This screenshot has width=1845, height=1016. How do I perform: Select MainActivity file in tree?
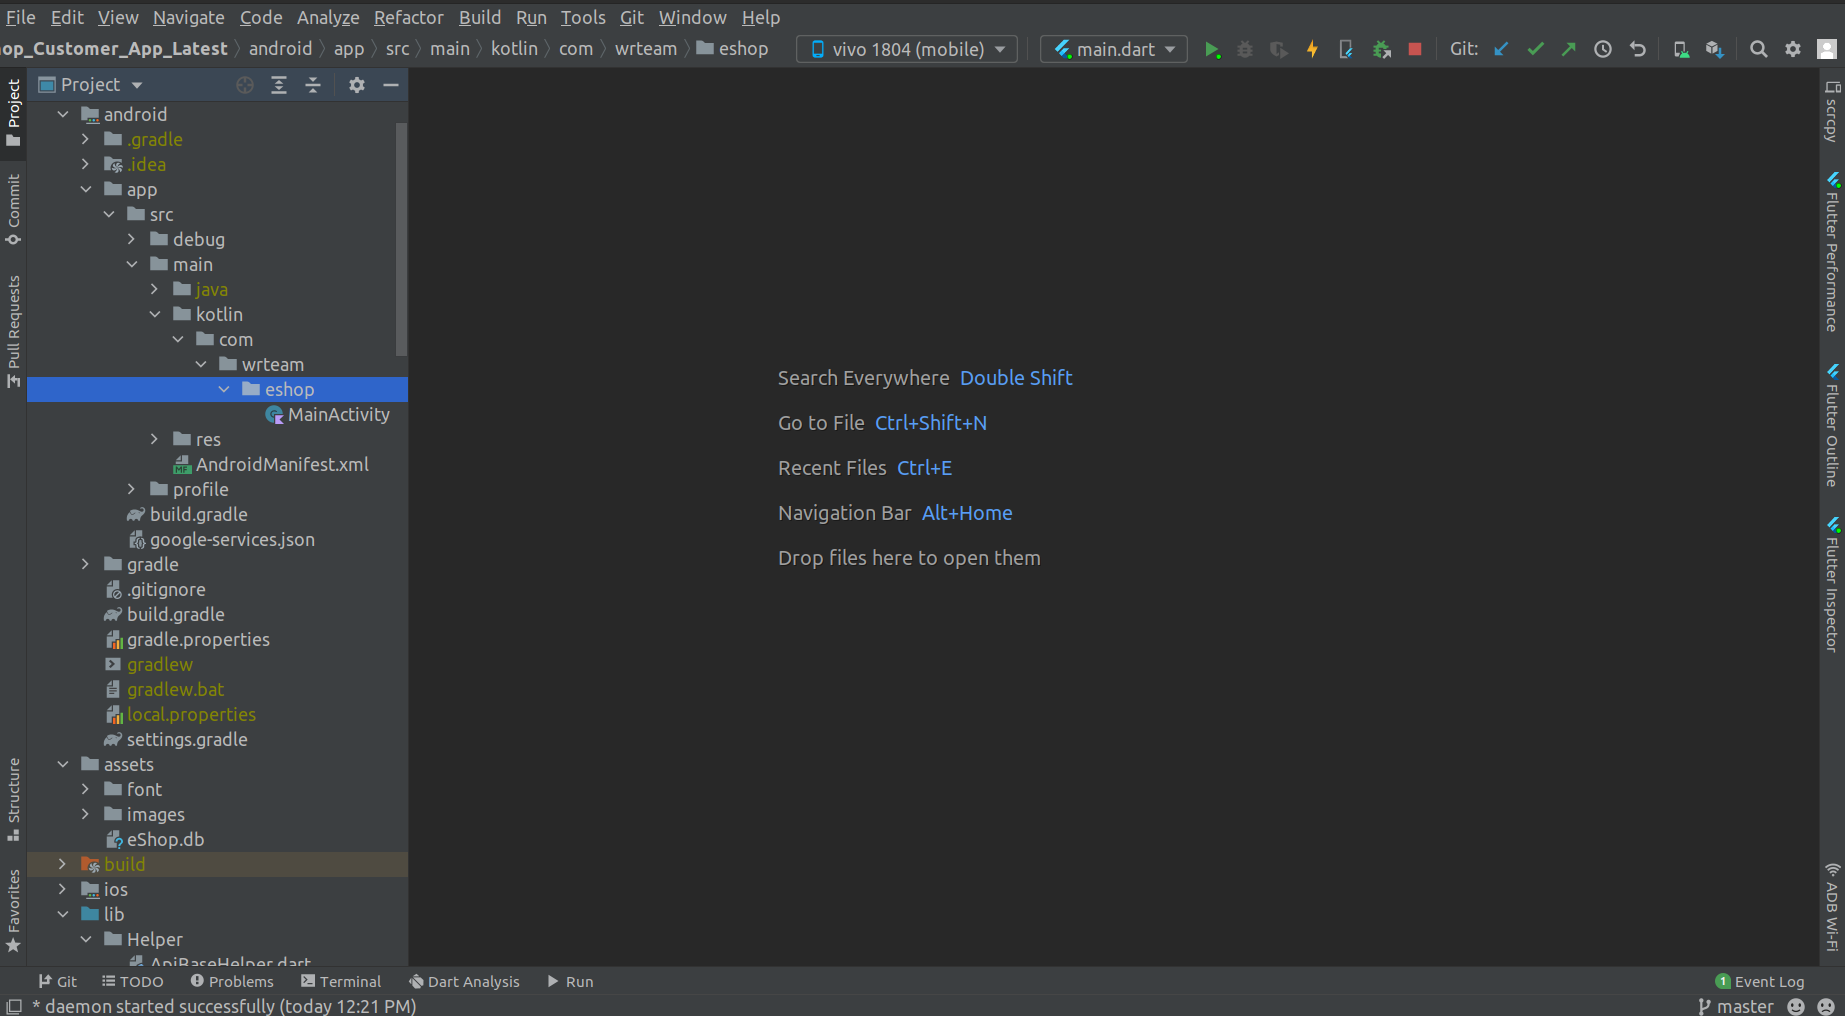pos(328,414)
